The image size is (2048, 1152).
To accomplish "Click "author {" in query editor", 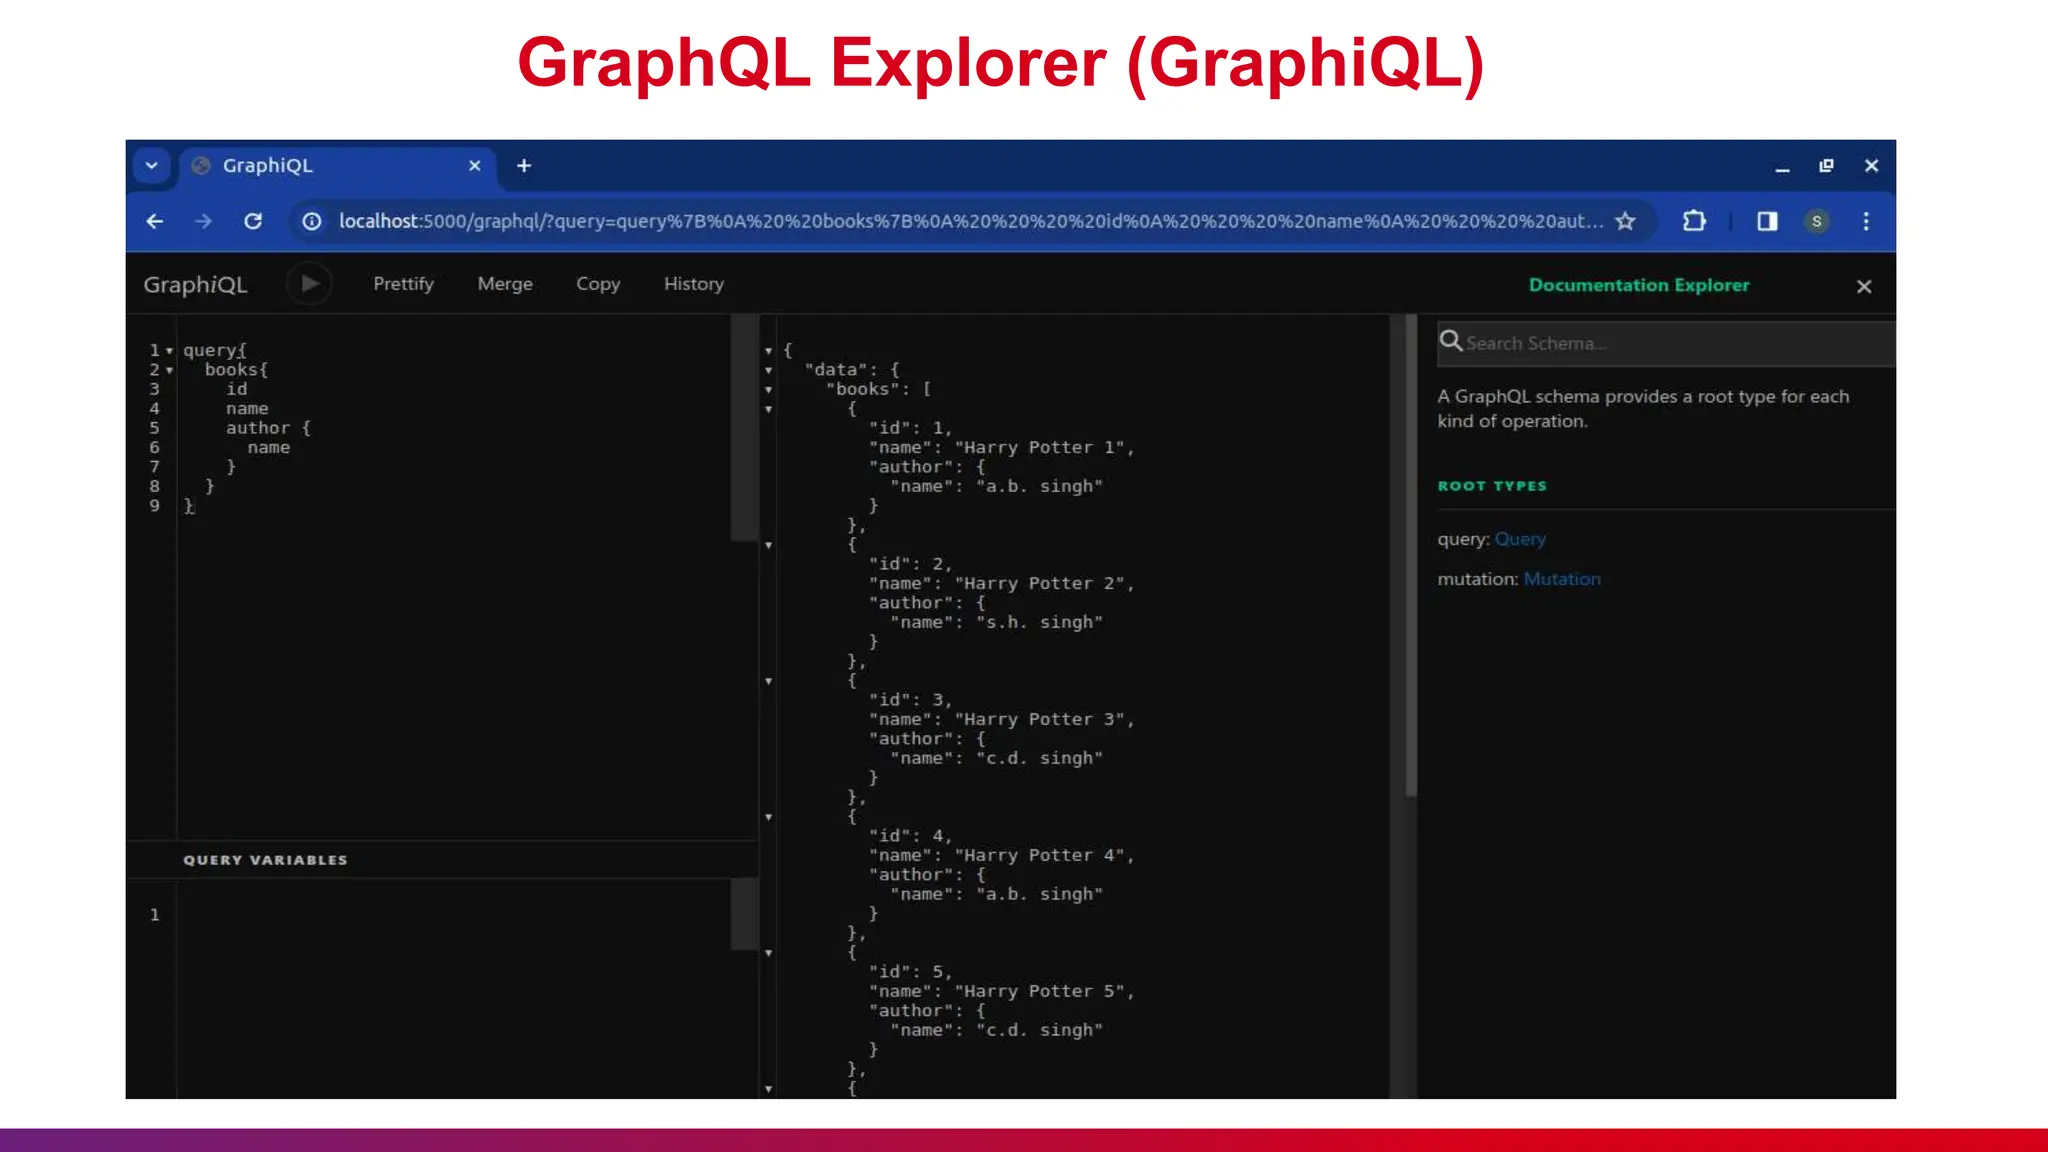I will pos(268,428).
